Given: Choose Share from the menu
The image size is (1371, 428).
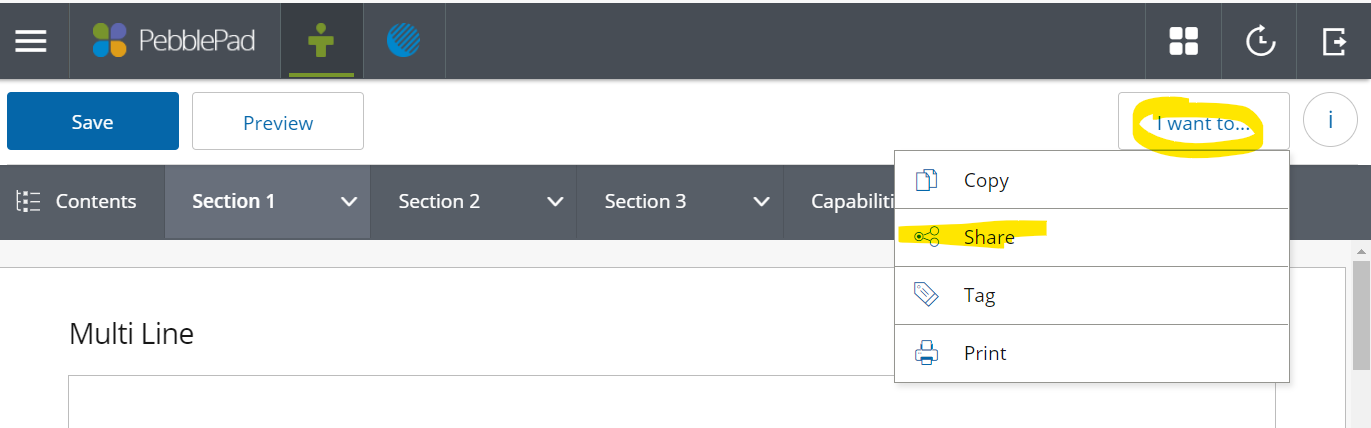Looking at the screenshot, I should click(x=1092, y=237).
